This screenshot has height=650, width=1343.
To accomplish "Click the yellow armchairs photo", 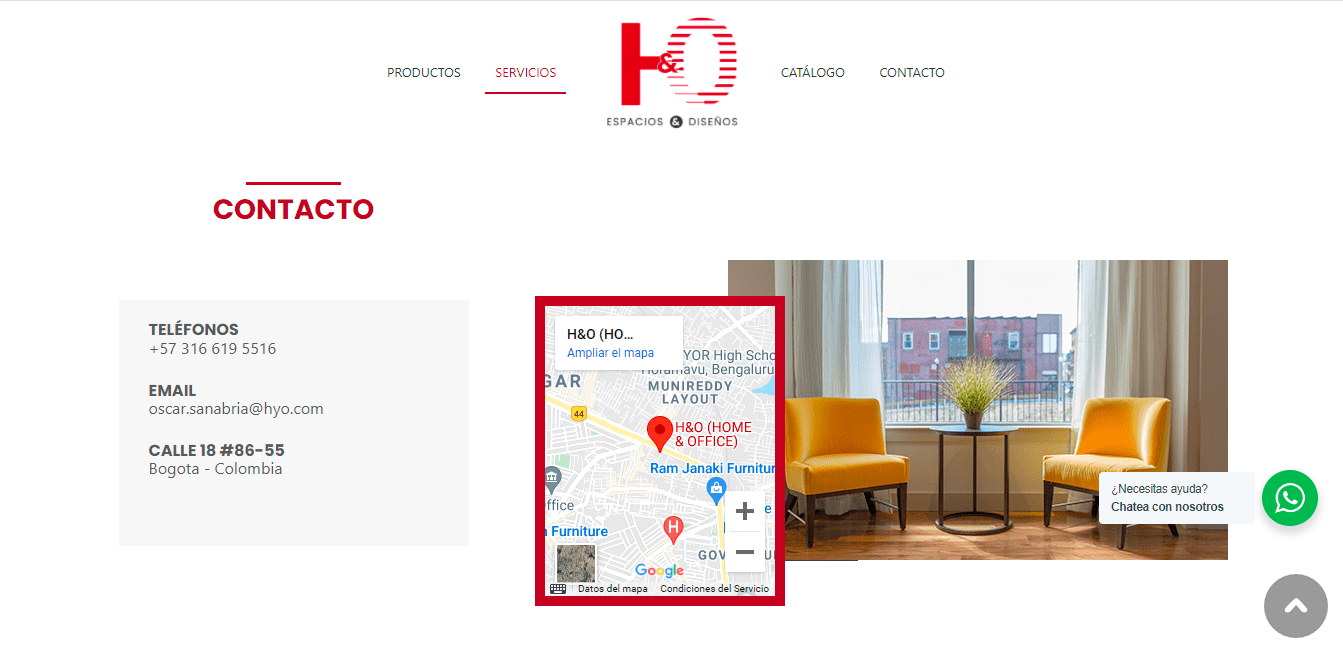I will click(x=978, y=410).
